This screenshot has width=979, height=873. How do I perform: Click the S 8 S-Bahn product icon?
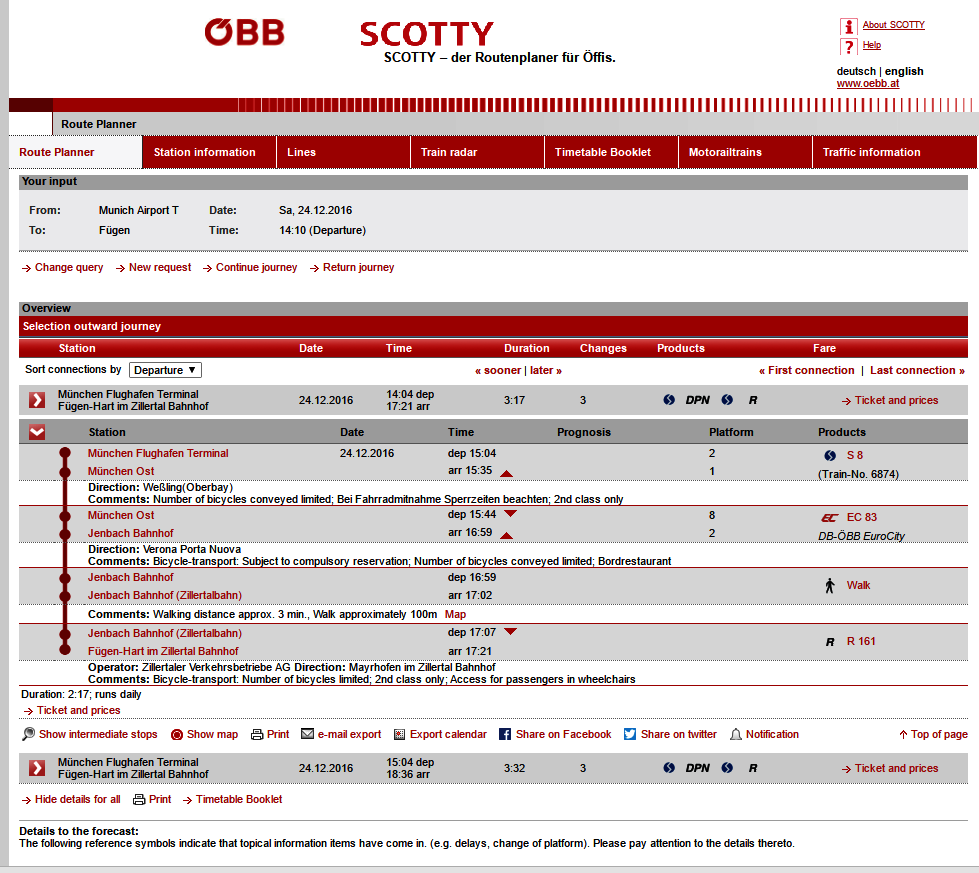(x=830, y=455)
